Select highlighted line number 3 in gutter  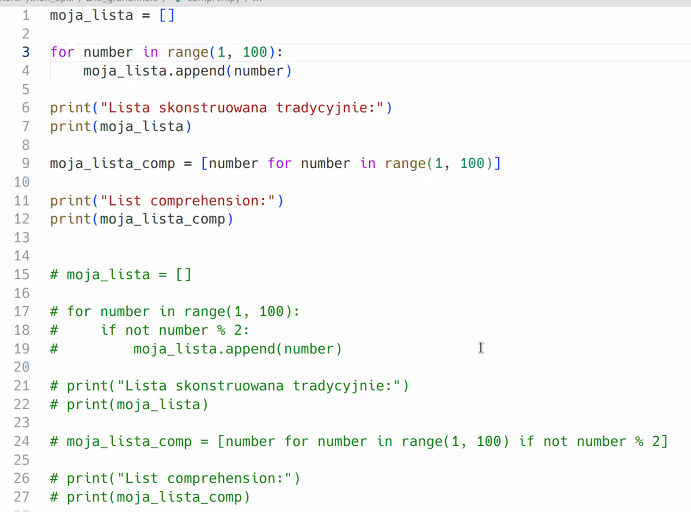click(x=26, y=52)
